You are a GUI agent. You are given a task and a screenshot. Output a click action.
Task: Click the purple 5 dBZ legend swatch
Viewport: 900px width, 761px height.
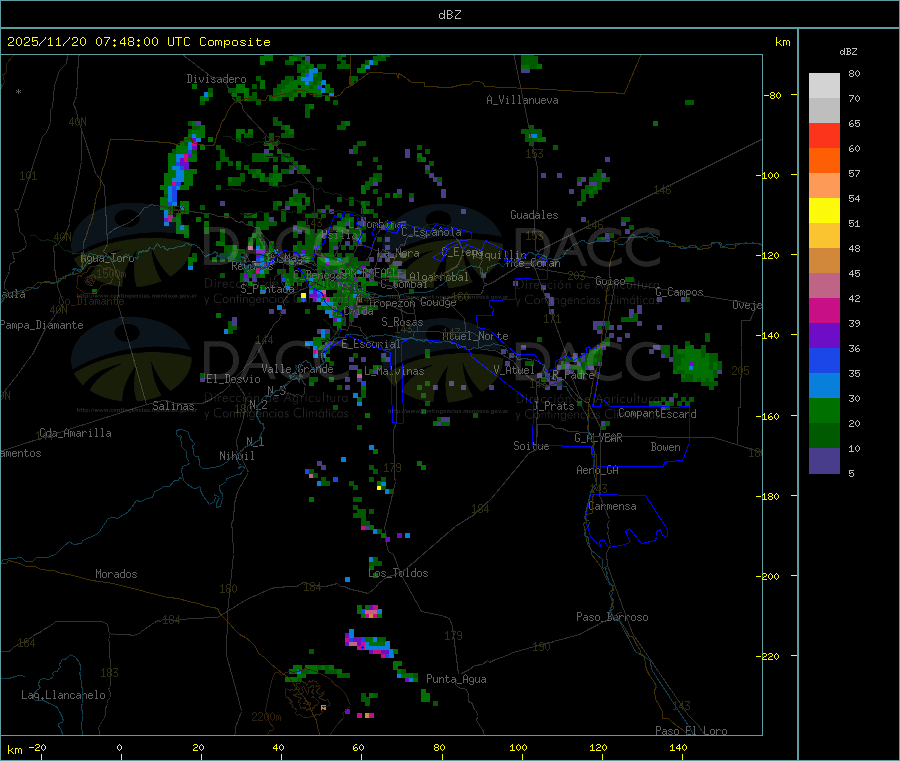tap(824, 461)
